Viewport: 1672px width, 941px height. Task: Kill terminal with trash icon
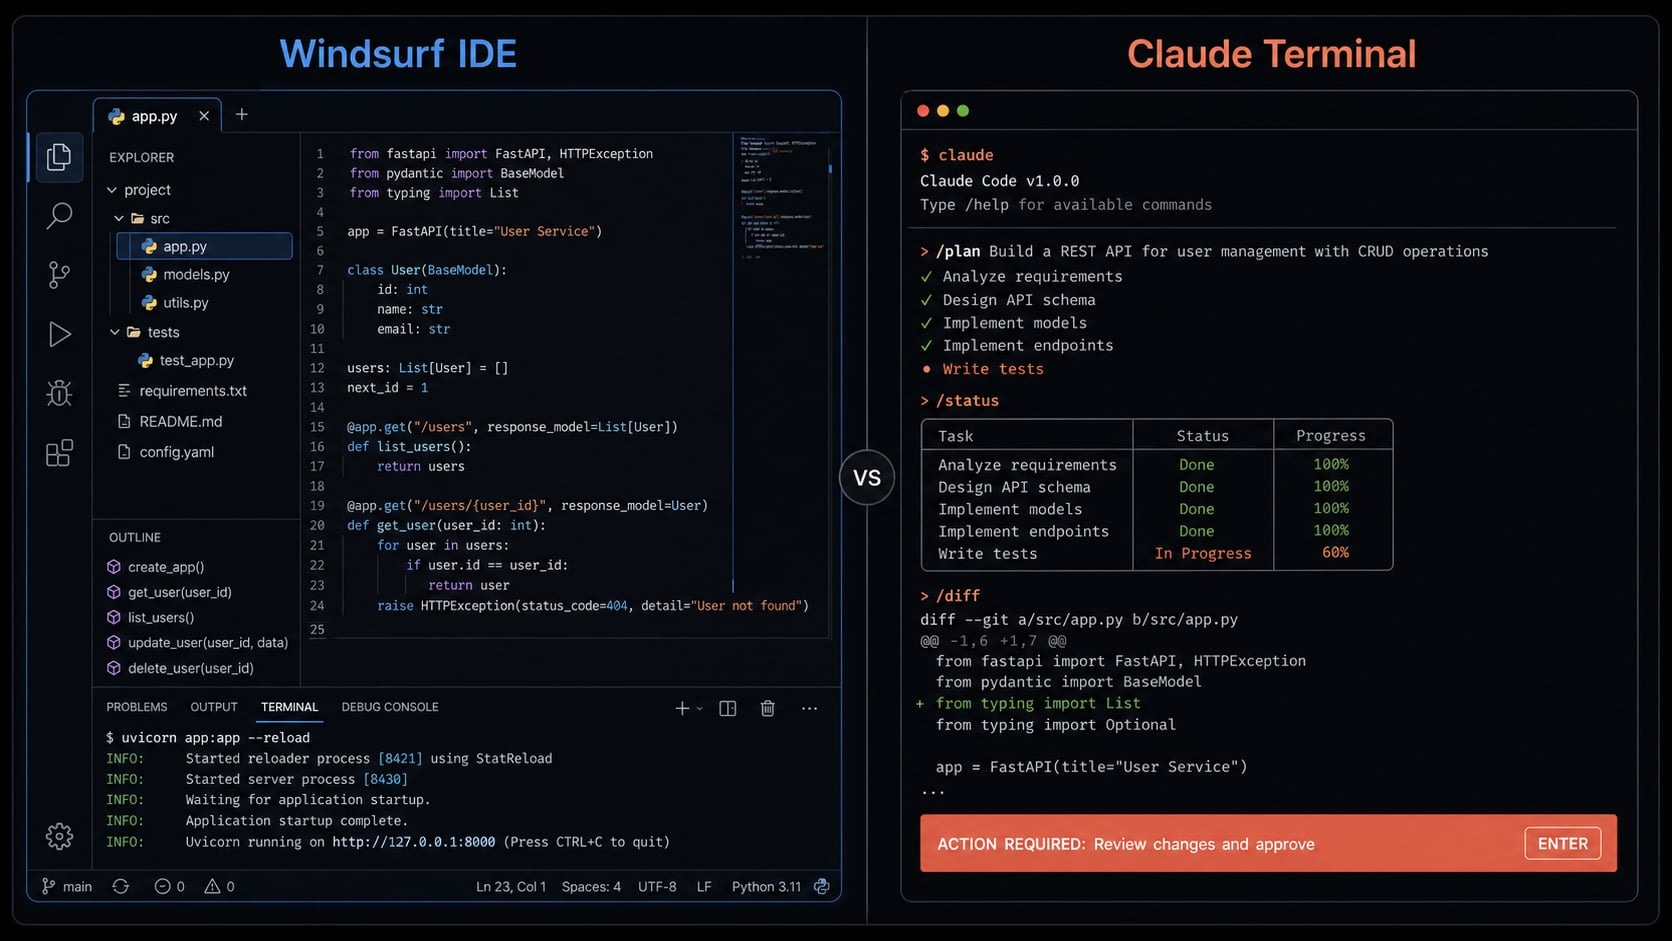pyautogui.click(x=768, y=708)
